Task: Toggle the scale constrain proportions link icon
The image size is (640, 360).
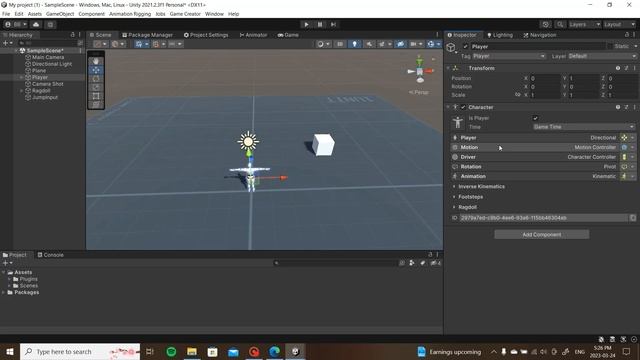Action: [518, 95]
